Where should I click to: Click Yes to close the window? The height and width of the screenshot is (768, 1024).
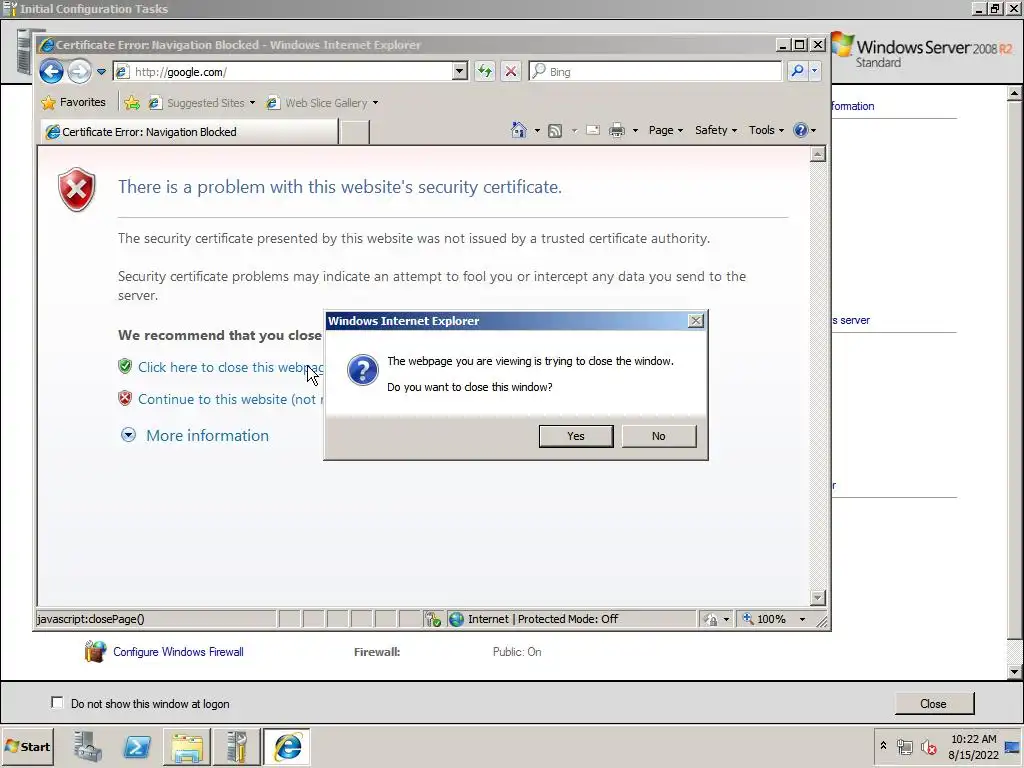[x=576, y=436]
